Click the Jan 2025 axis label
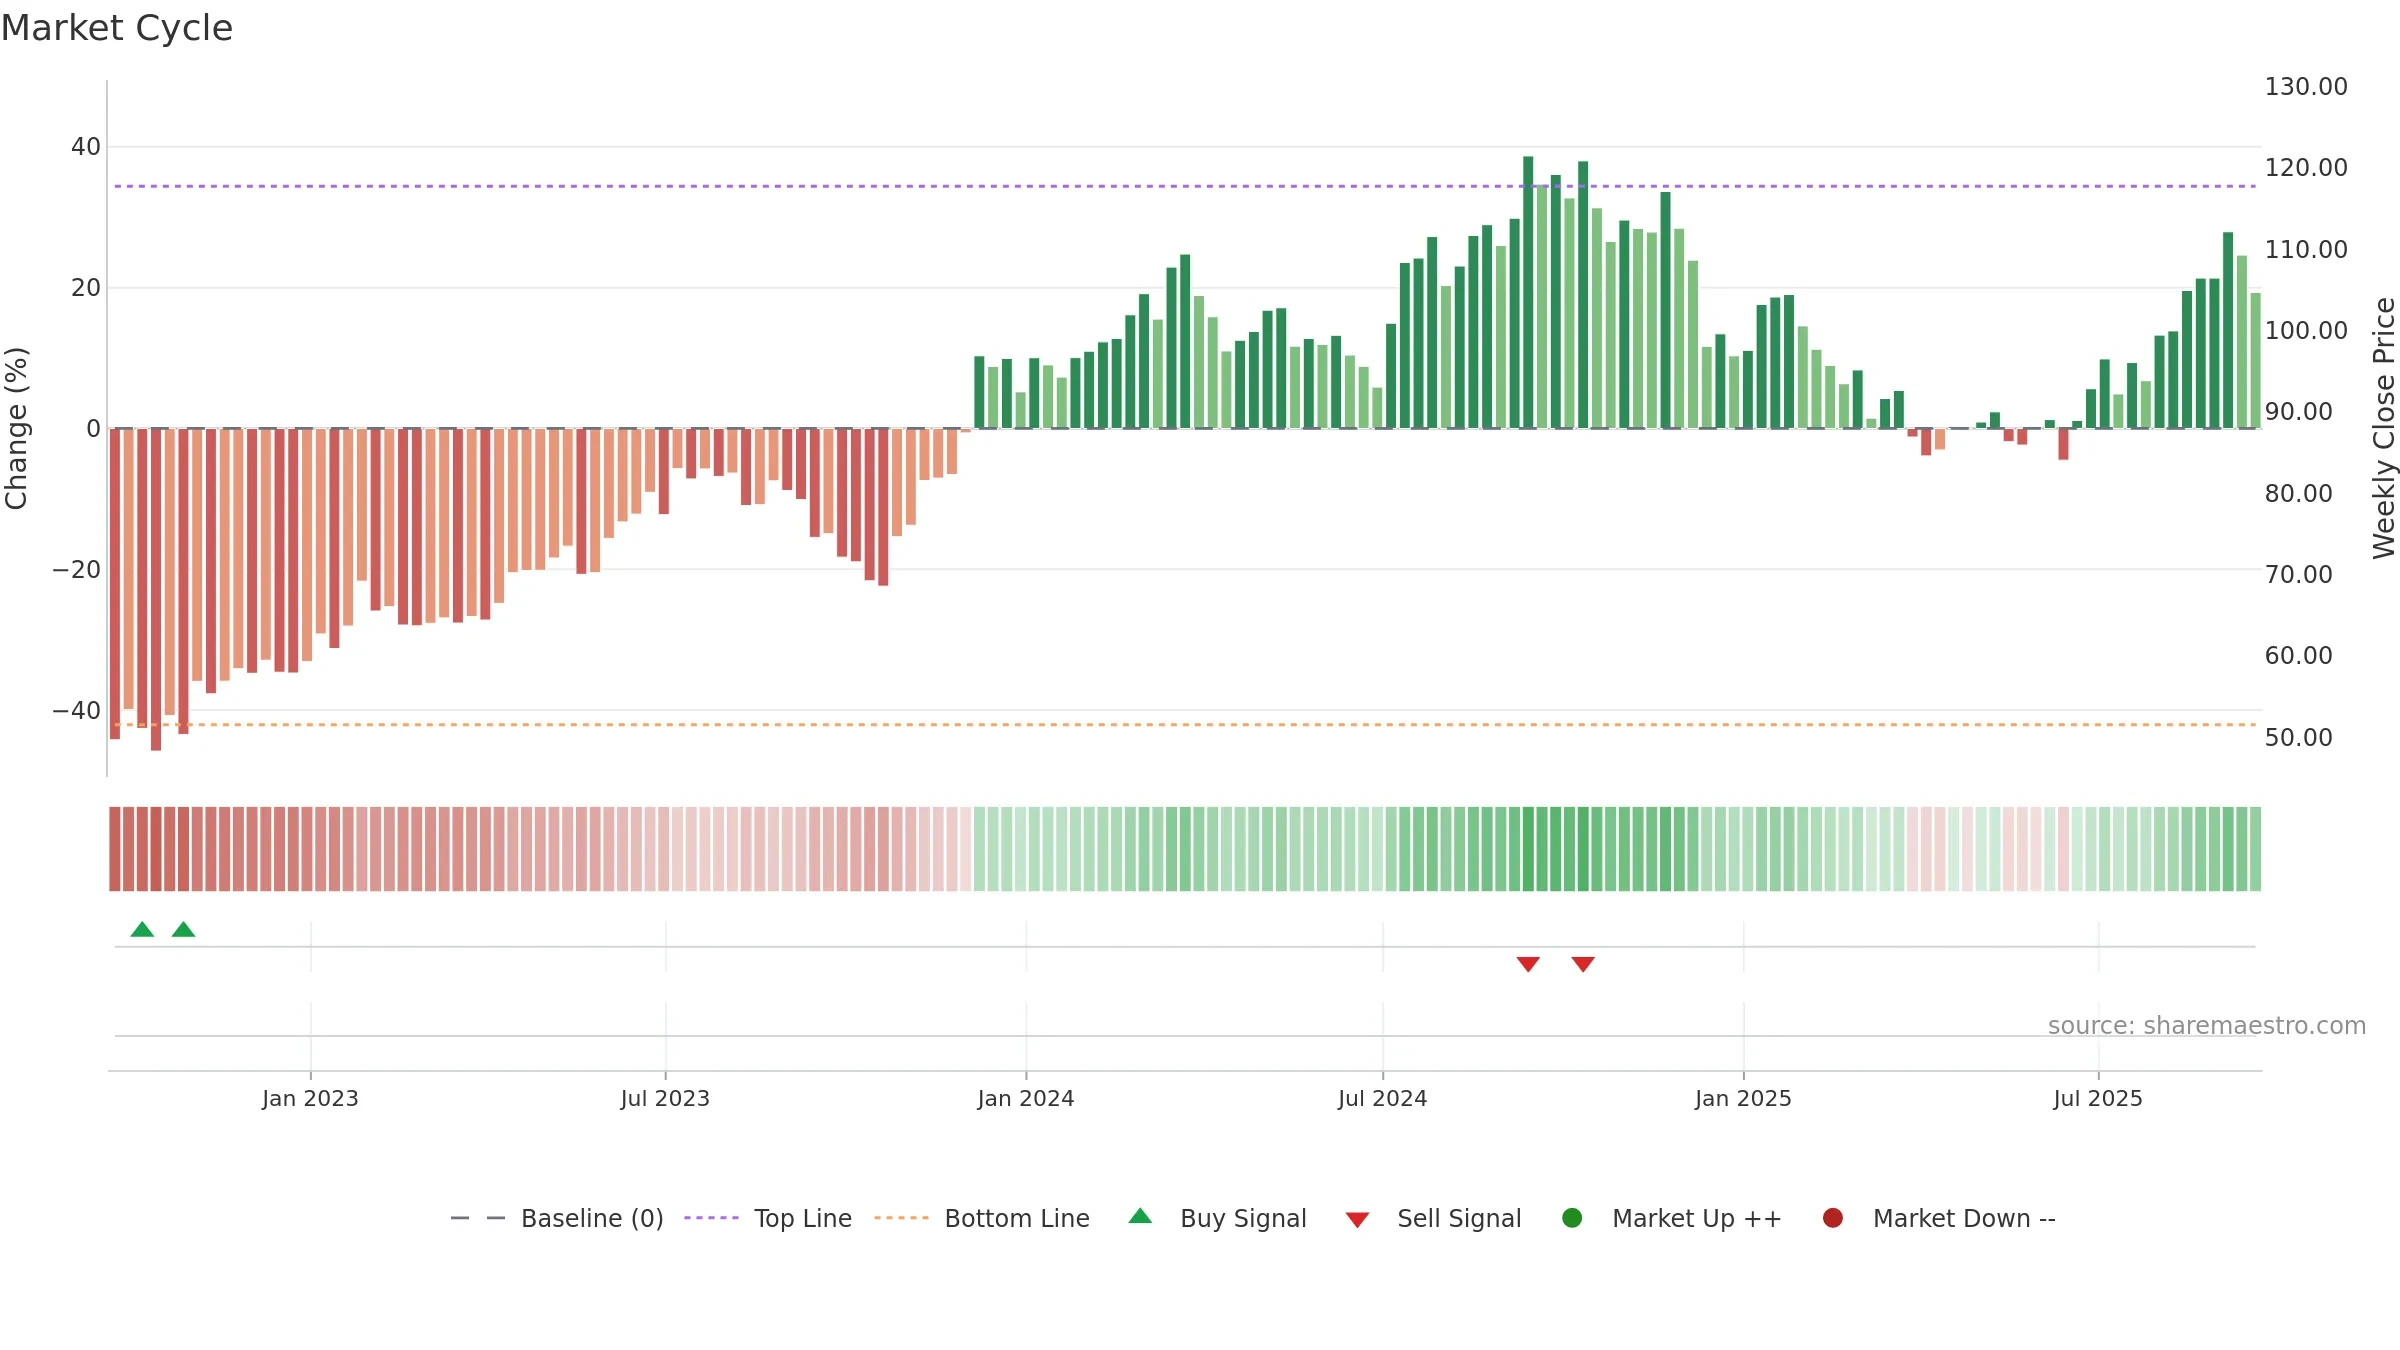2400x1350 pixels. [1743, 1099]
